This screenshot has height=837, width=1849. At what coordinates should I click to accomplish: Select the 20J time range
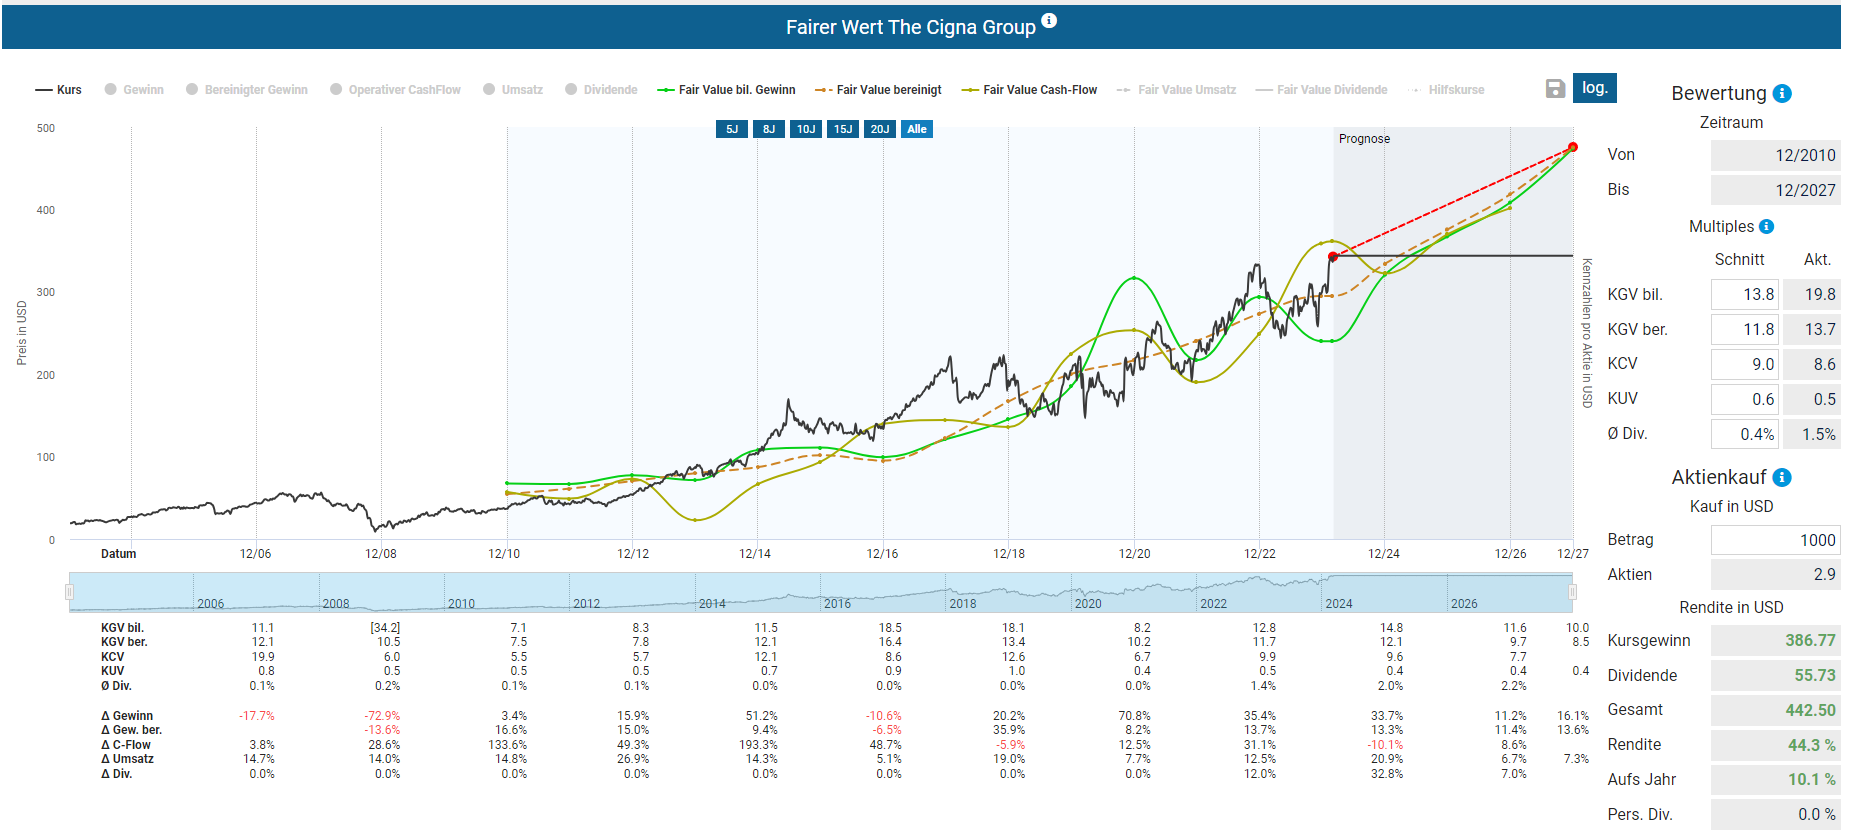click(x=880, y=129)
